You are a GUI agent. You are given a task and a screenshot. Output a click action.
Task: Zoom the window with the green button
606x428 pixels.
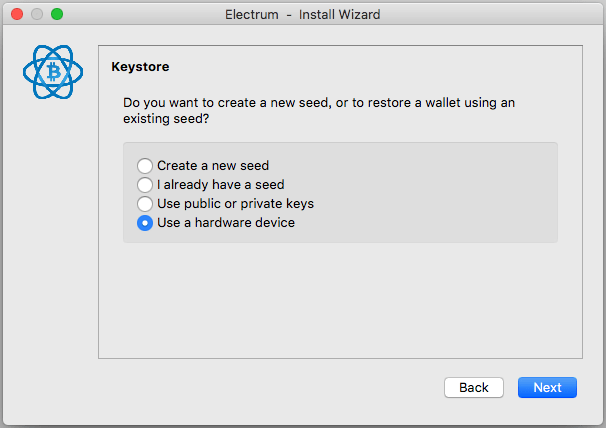pos(57,15)
